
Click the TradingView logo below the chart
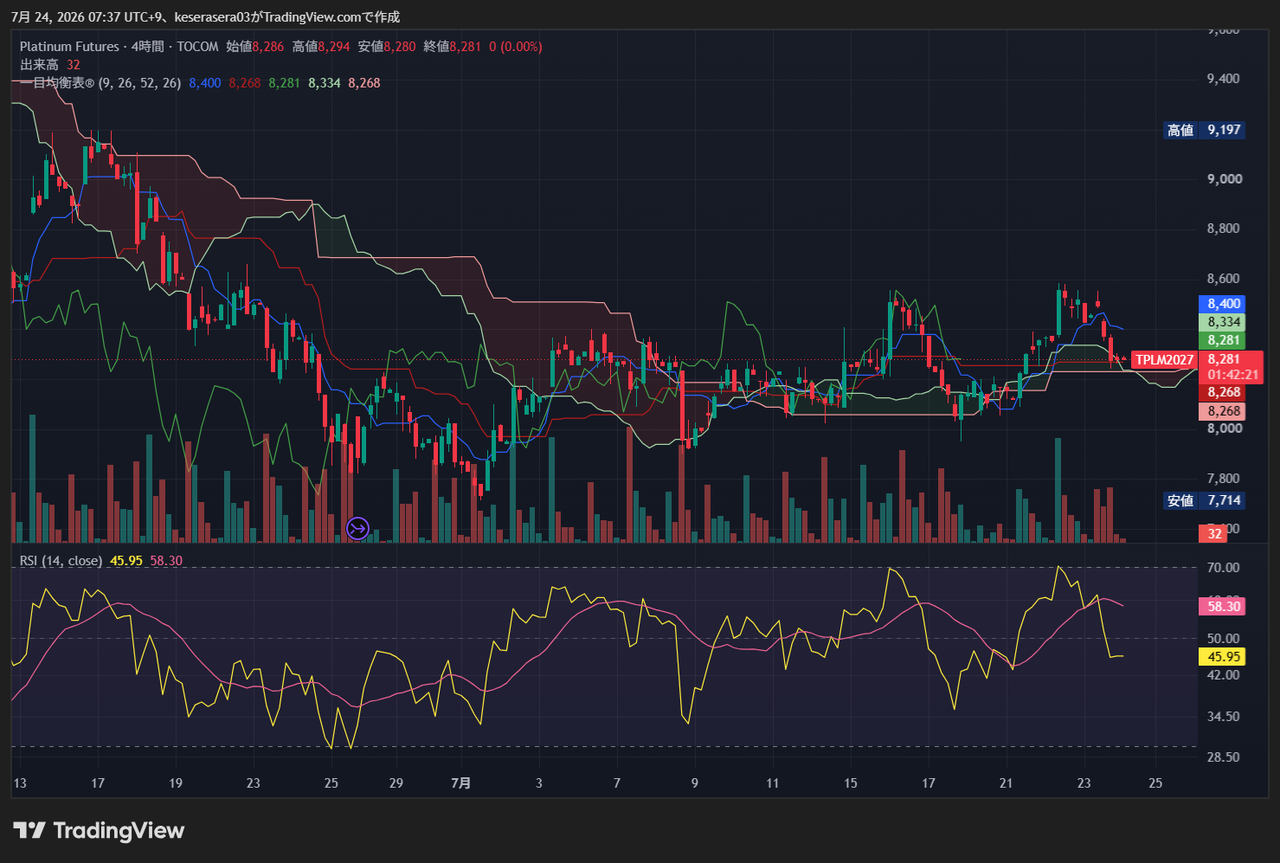tap(99, 830)
